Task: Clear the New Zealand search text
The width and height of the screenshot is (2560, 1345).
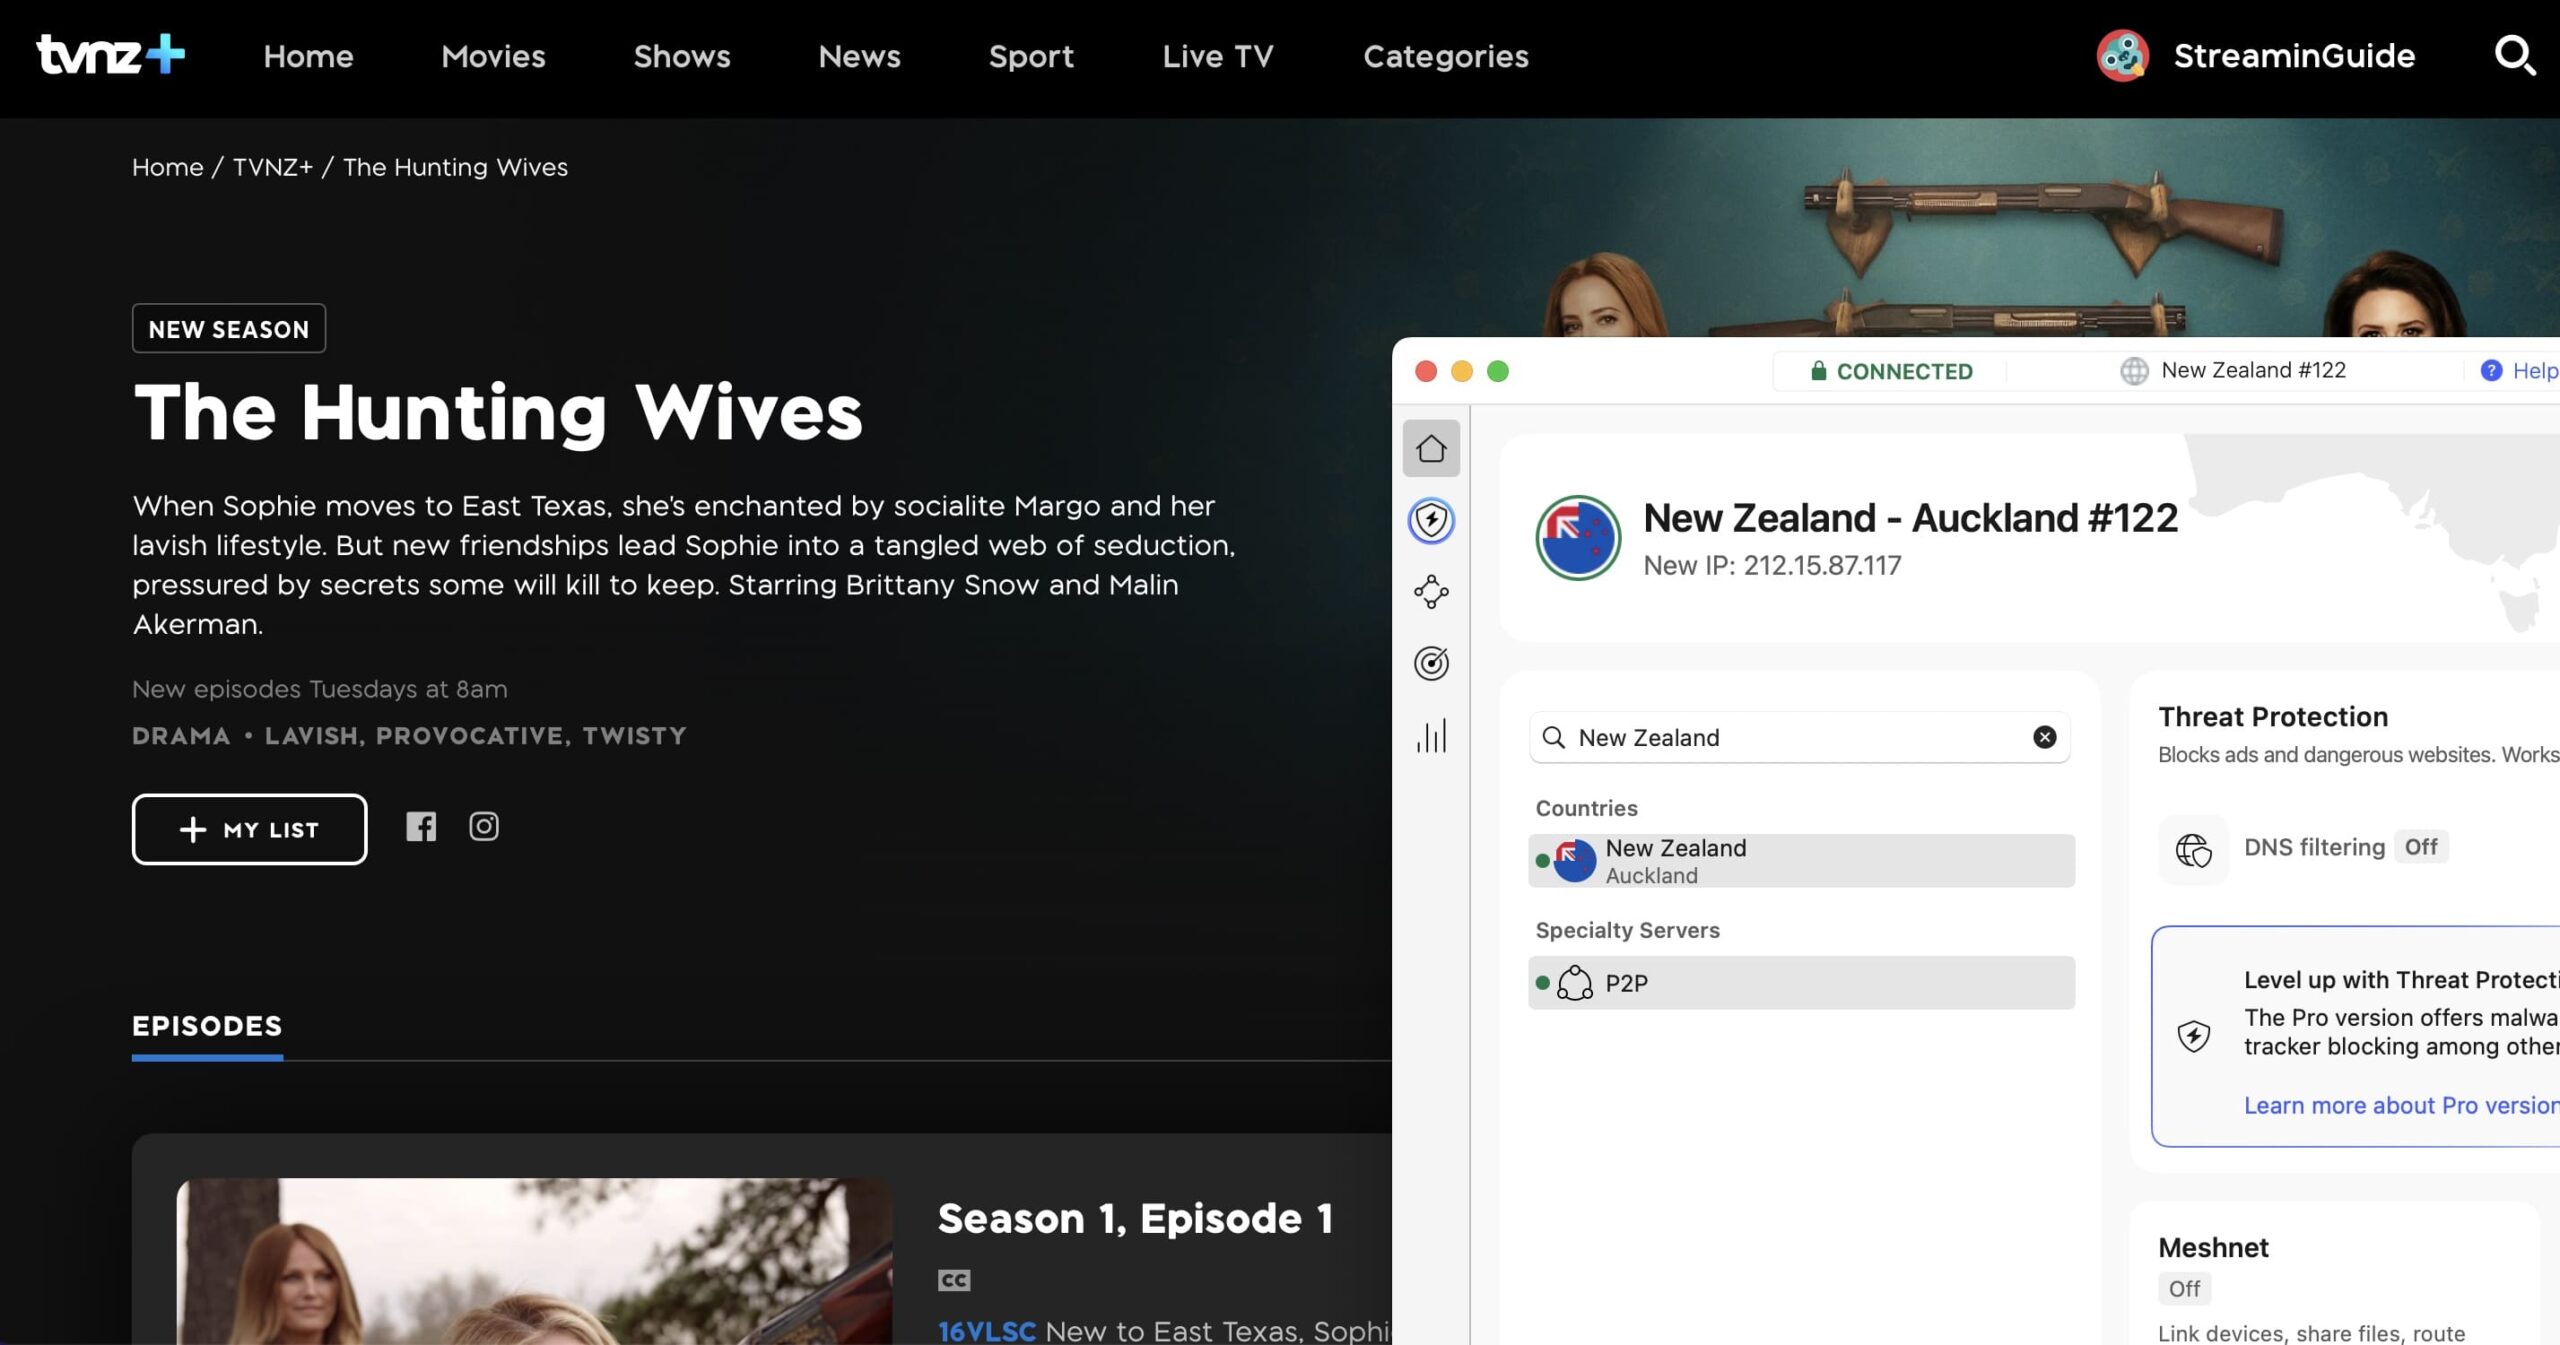Action: 2044,737
